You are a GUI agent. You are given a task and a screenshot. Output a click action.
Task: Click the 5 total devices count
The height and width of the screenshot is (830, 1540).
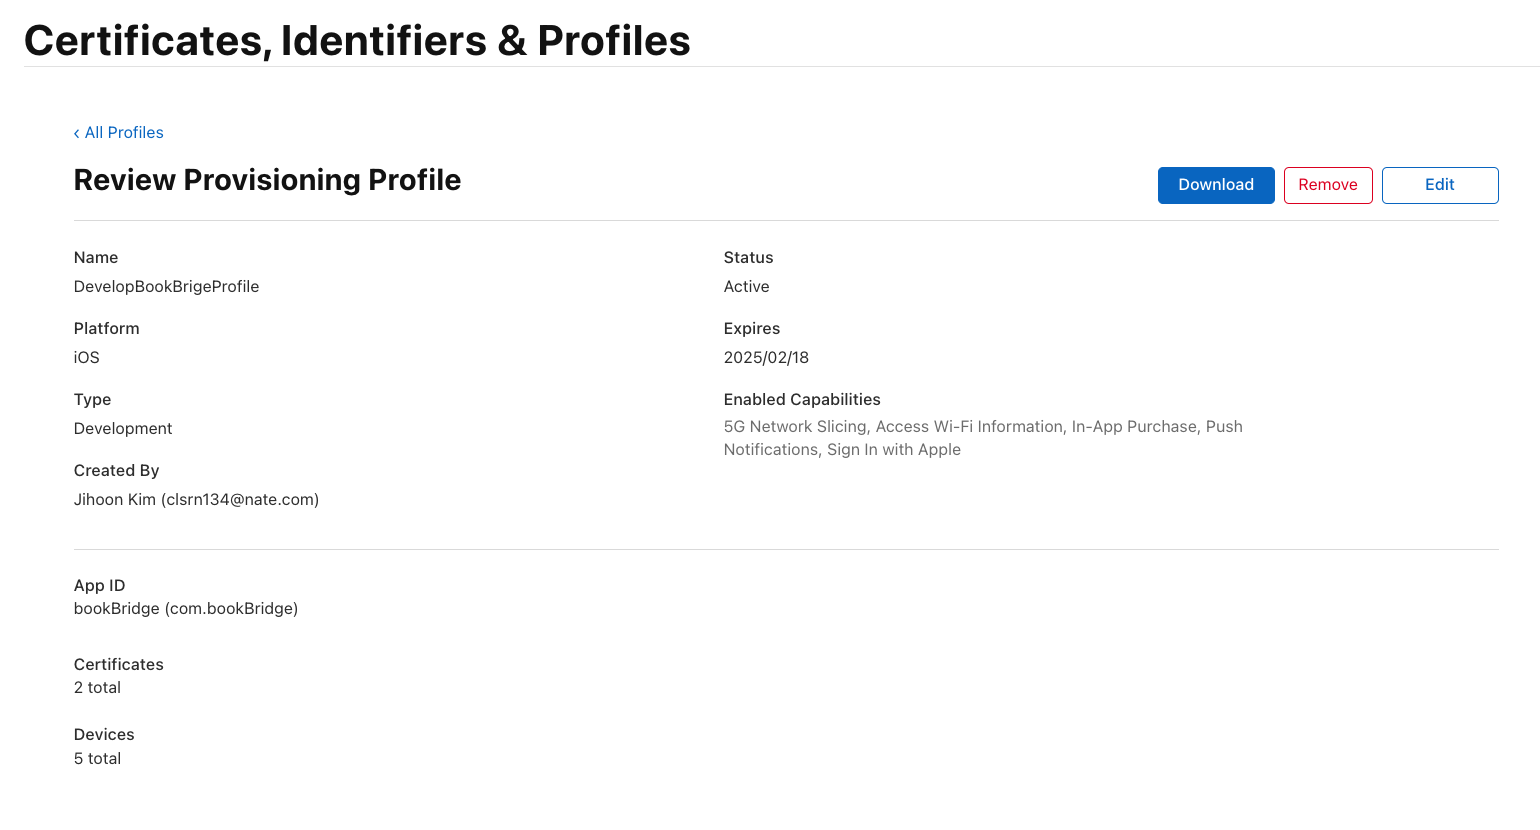tap(97, 759)
